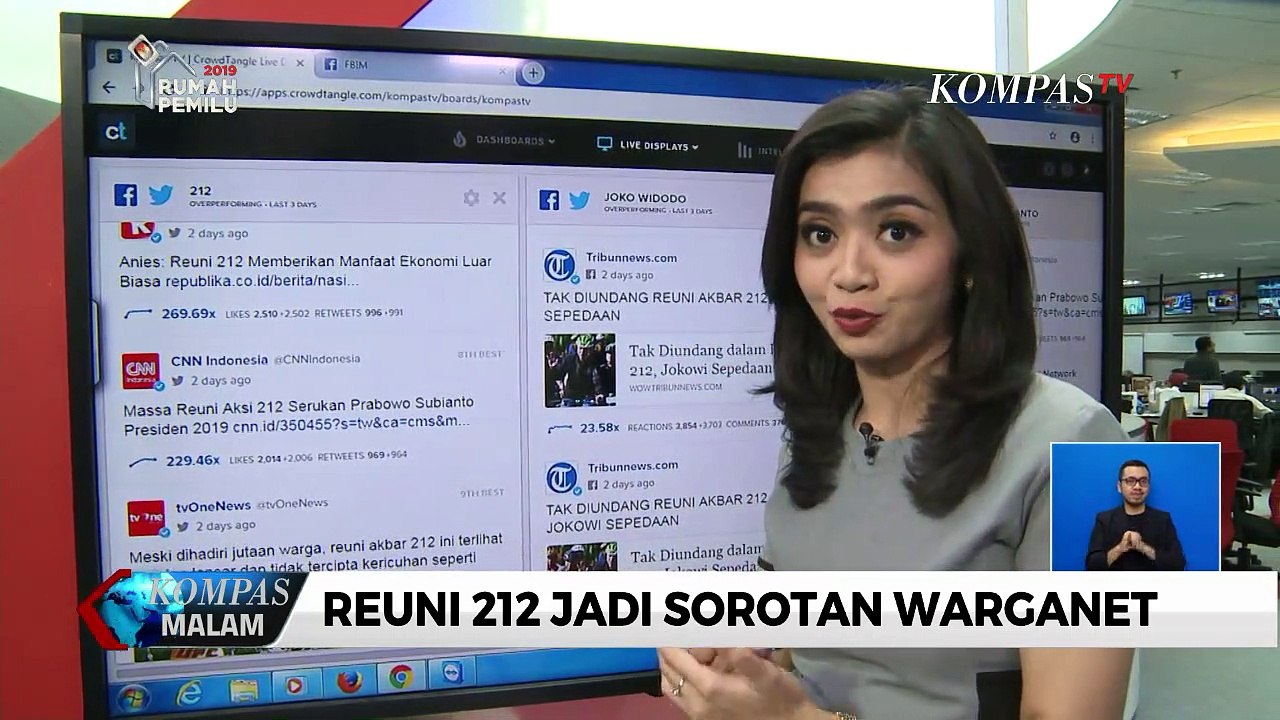
Task: Click the Facebook icon in the 212 column
Action: point(126,195)
